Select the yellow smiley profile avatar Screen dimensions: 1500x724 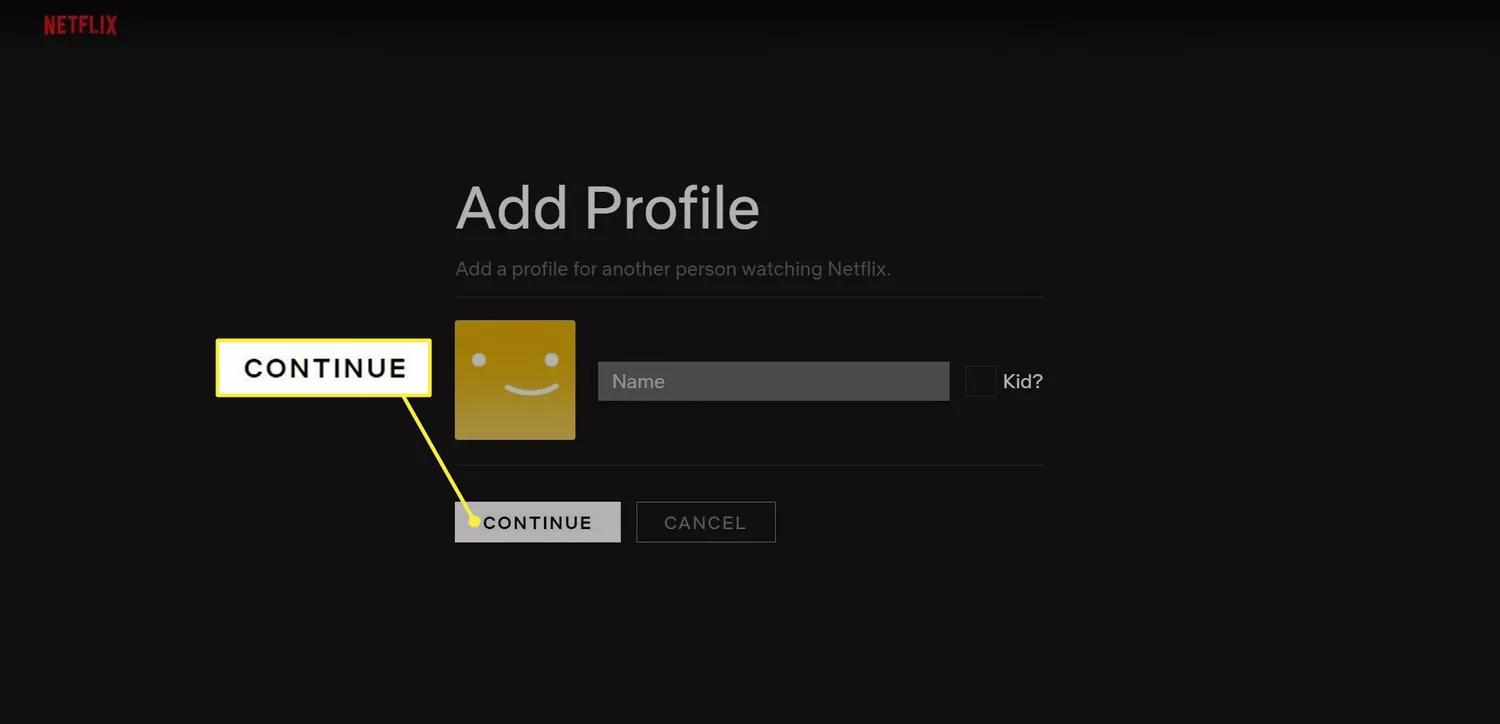click(x=515, y=380)
